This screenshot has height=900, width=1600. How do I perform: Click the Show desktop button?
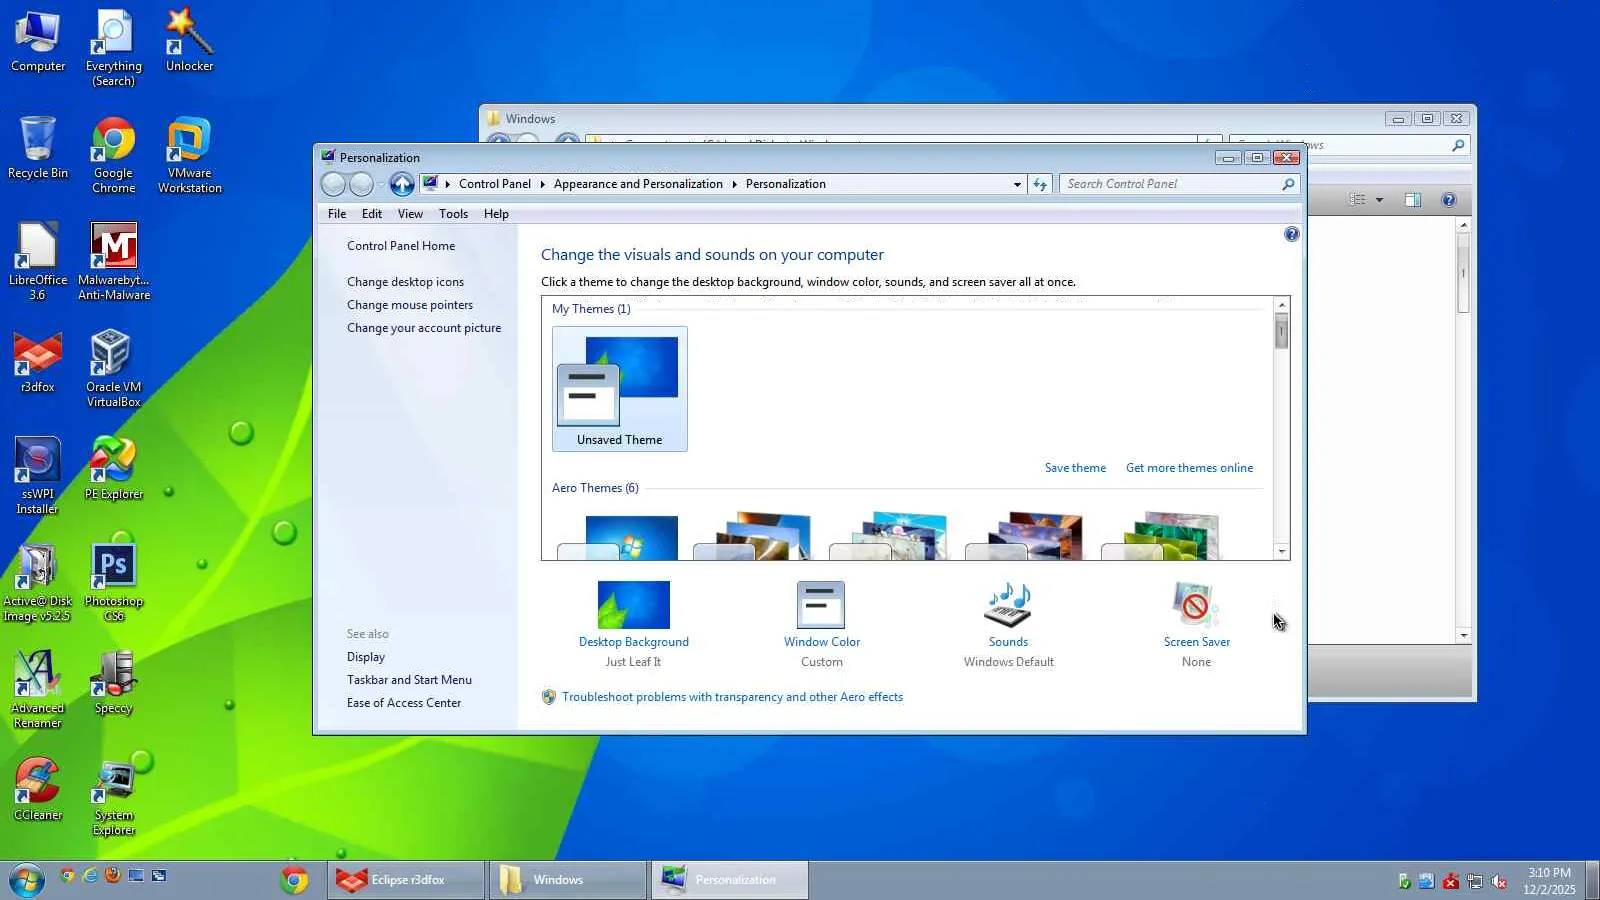coord(1592,880)
